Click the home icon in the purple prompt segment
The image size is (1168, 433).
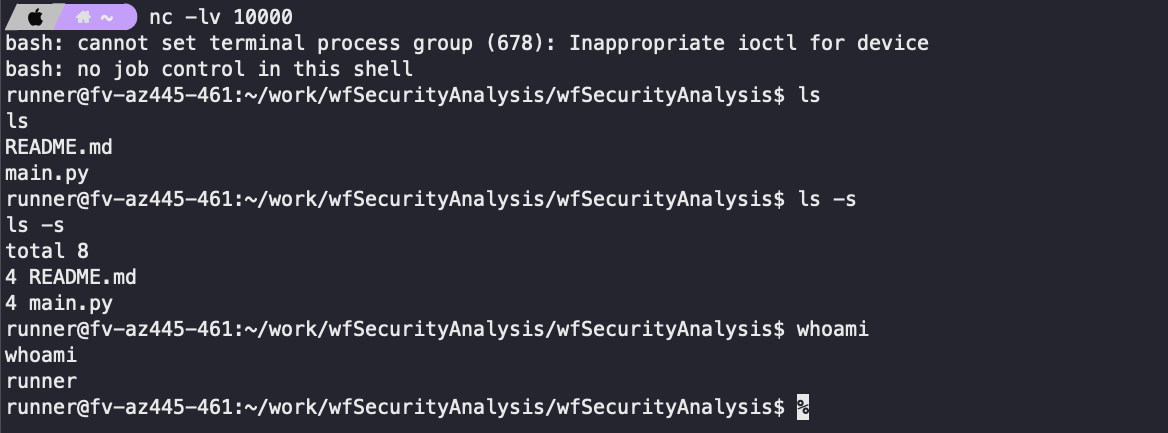(x=84, y=17)
